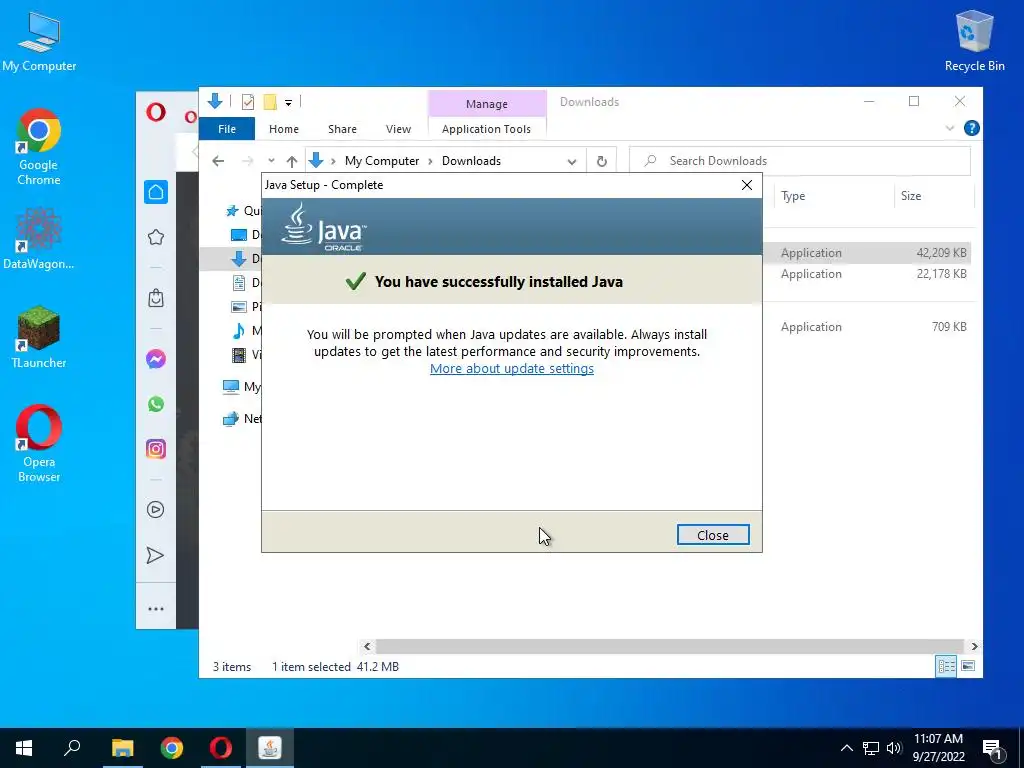Open WhatsApp in Opera sidebar
Screen dimensions: 1024x768
pyautogui.click(x=155, y=404)
